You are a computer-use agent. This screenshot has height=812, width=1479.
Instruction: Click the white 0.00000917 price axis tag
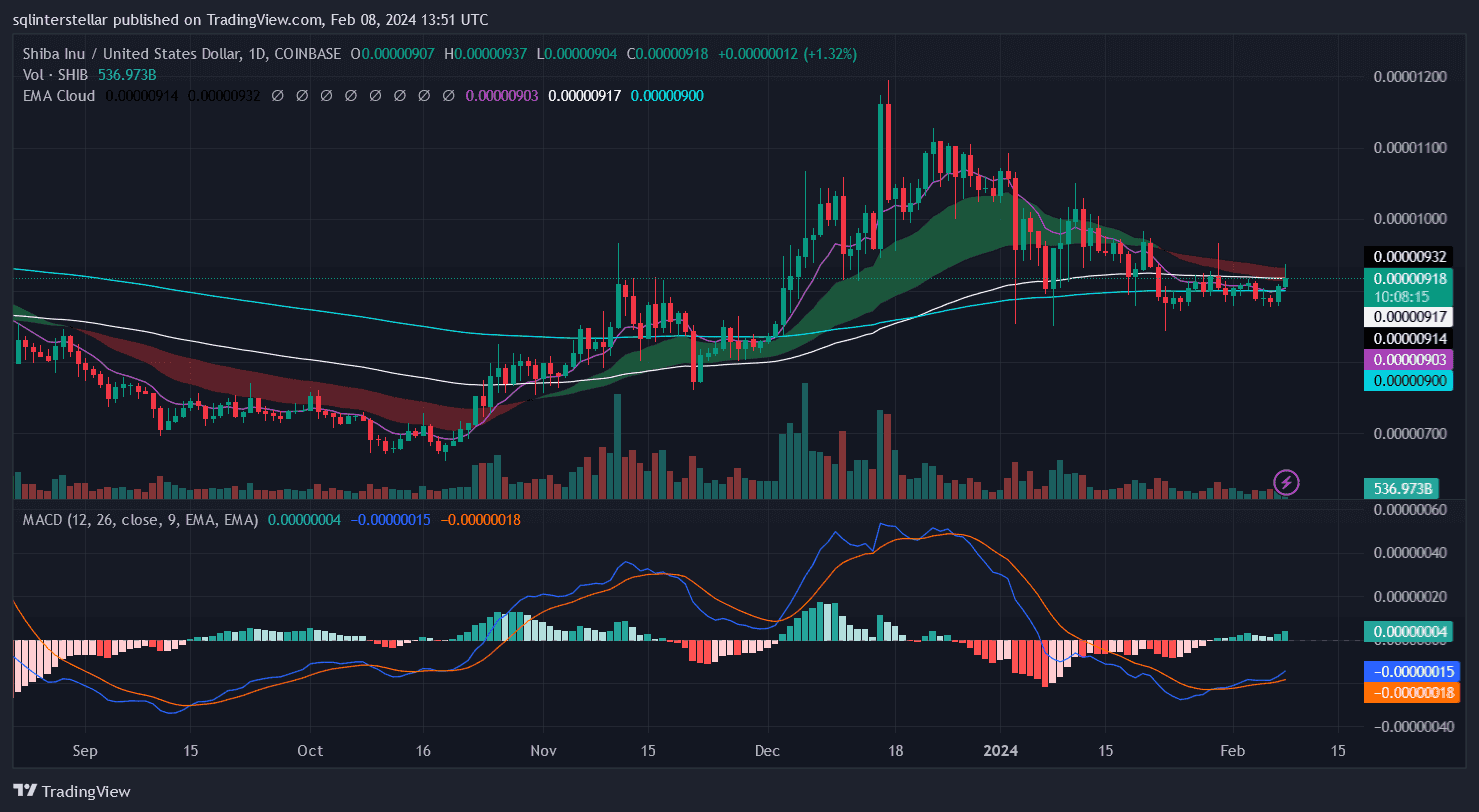point(1410,317)
